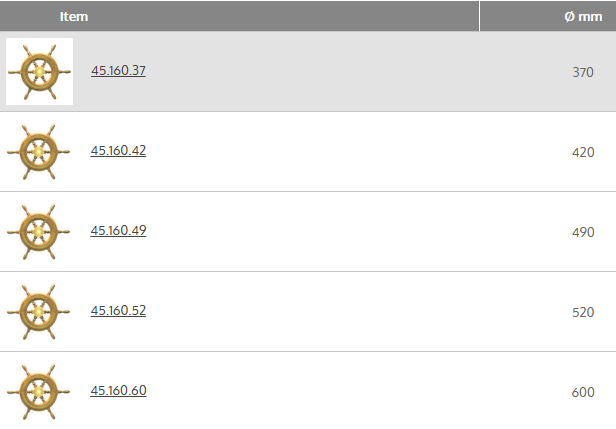The width and height of the screenshot is (616, 429).
Task: Click the wheel image for item 45.160.60
Action: (39, 391)
